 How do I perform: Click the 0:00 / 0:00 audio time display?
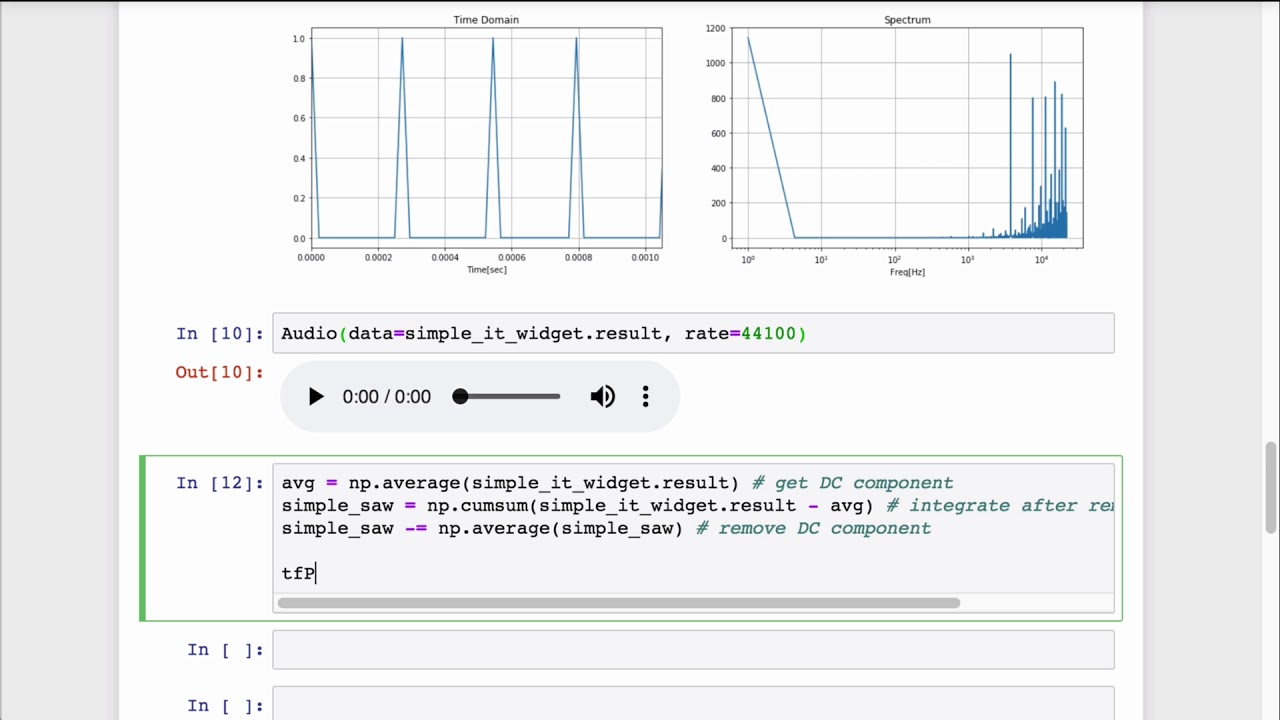pos(386,397)
